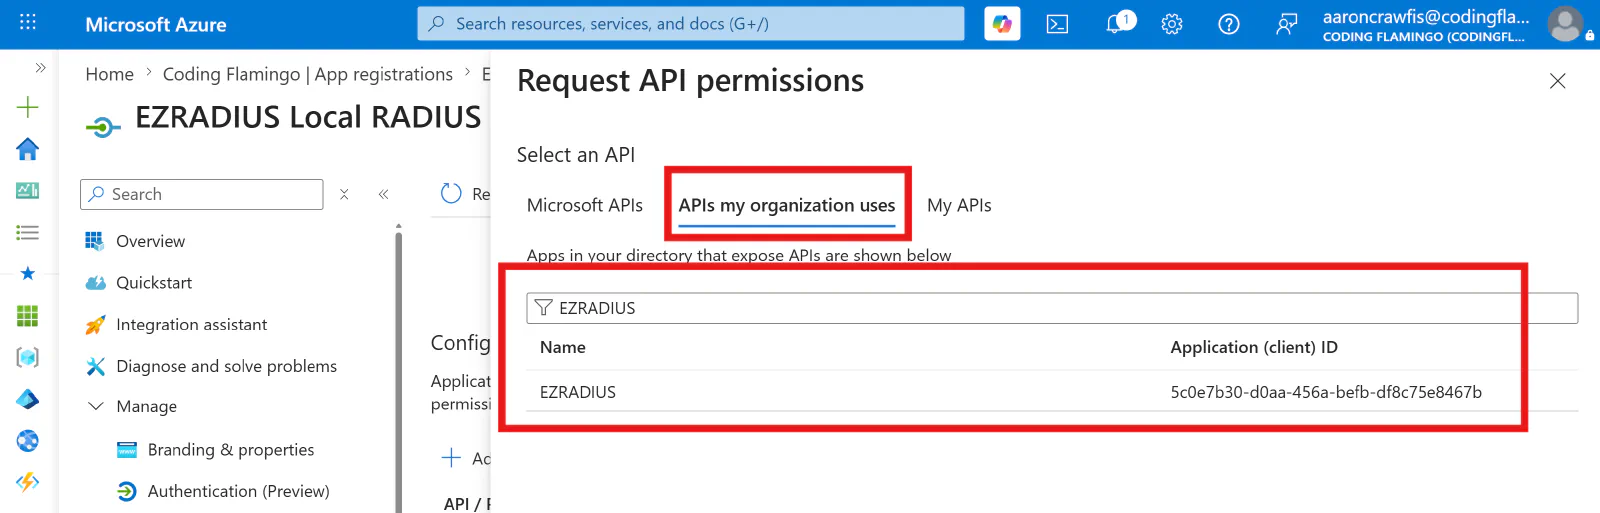Switch to Microsoft APIs tab

(585, 205)
